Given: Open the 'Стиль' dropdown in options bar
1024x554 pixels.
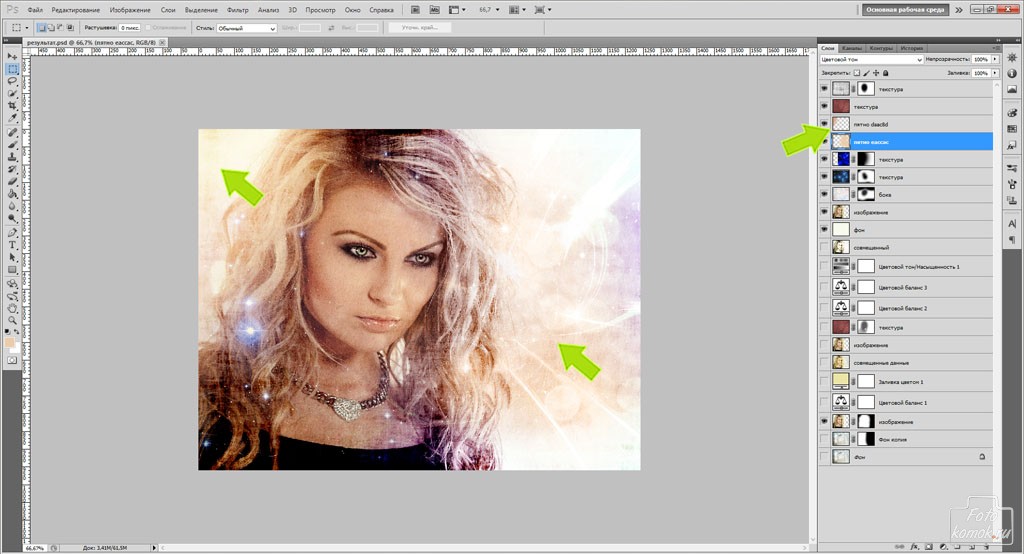Looking at the screenshot, I should [249, 28].
